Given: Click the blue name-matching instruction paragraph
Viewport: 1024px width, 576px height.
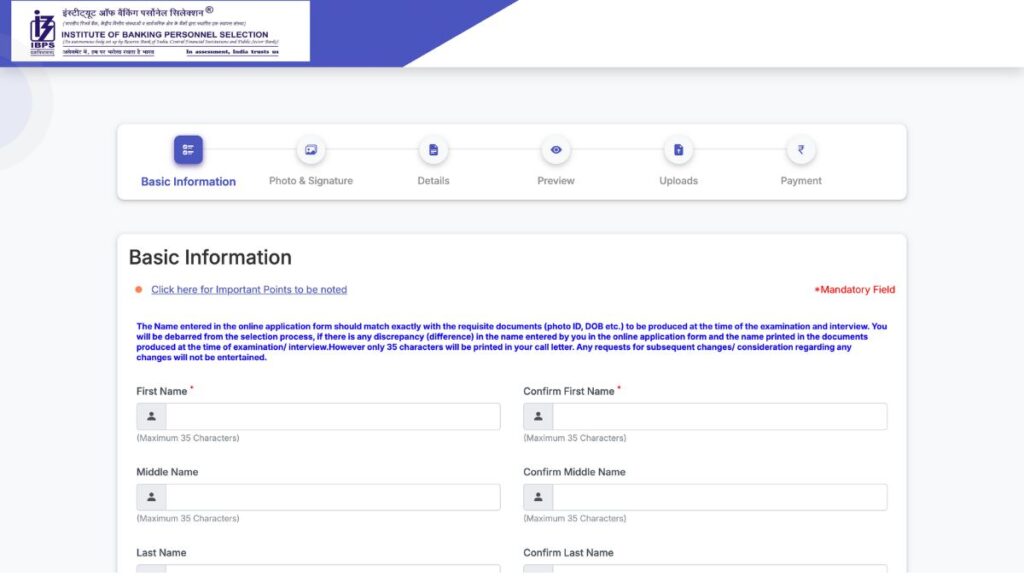Looking at the screenshot, I should pyautogui.click(x=511, y=342).
